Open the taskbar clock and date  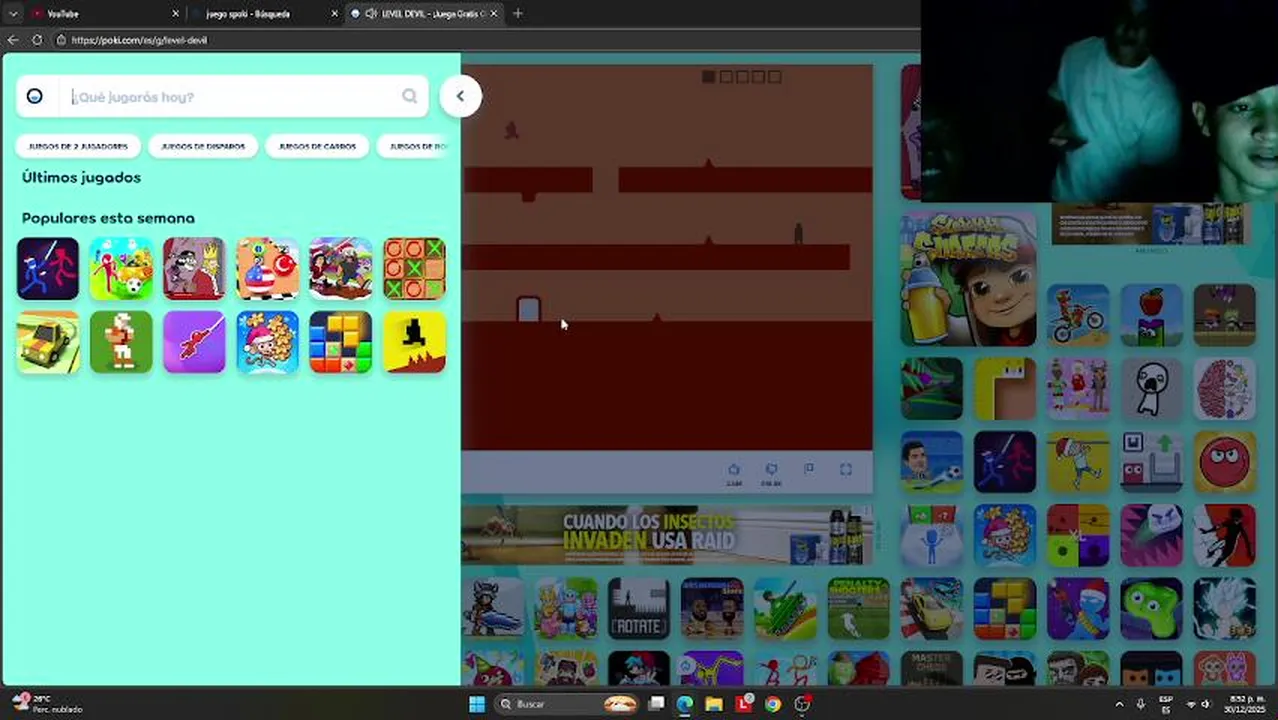1243,704
